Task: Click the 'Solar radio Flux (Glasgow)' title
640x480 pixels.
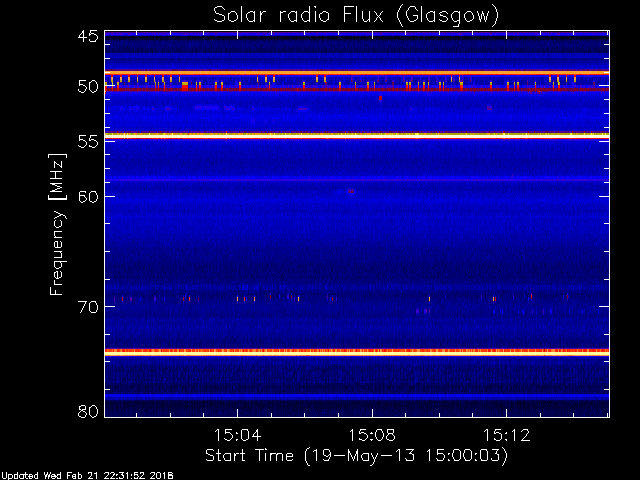Action: (x=356, y=15)
